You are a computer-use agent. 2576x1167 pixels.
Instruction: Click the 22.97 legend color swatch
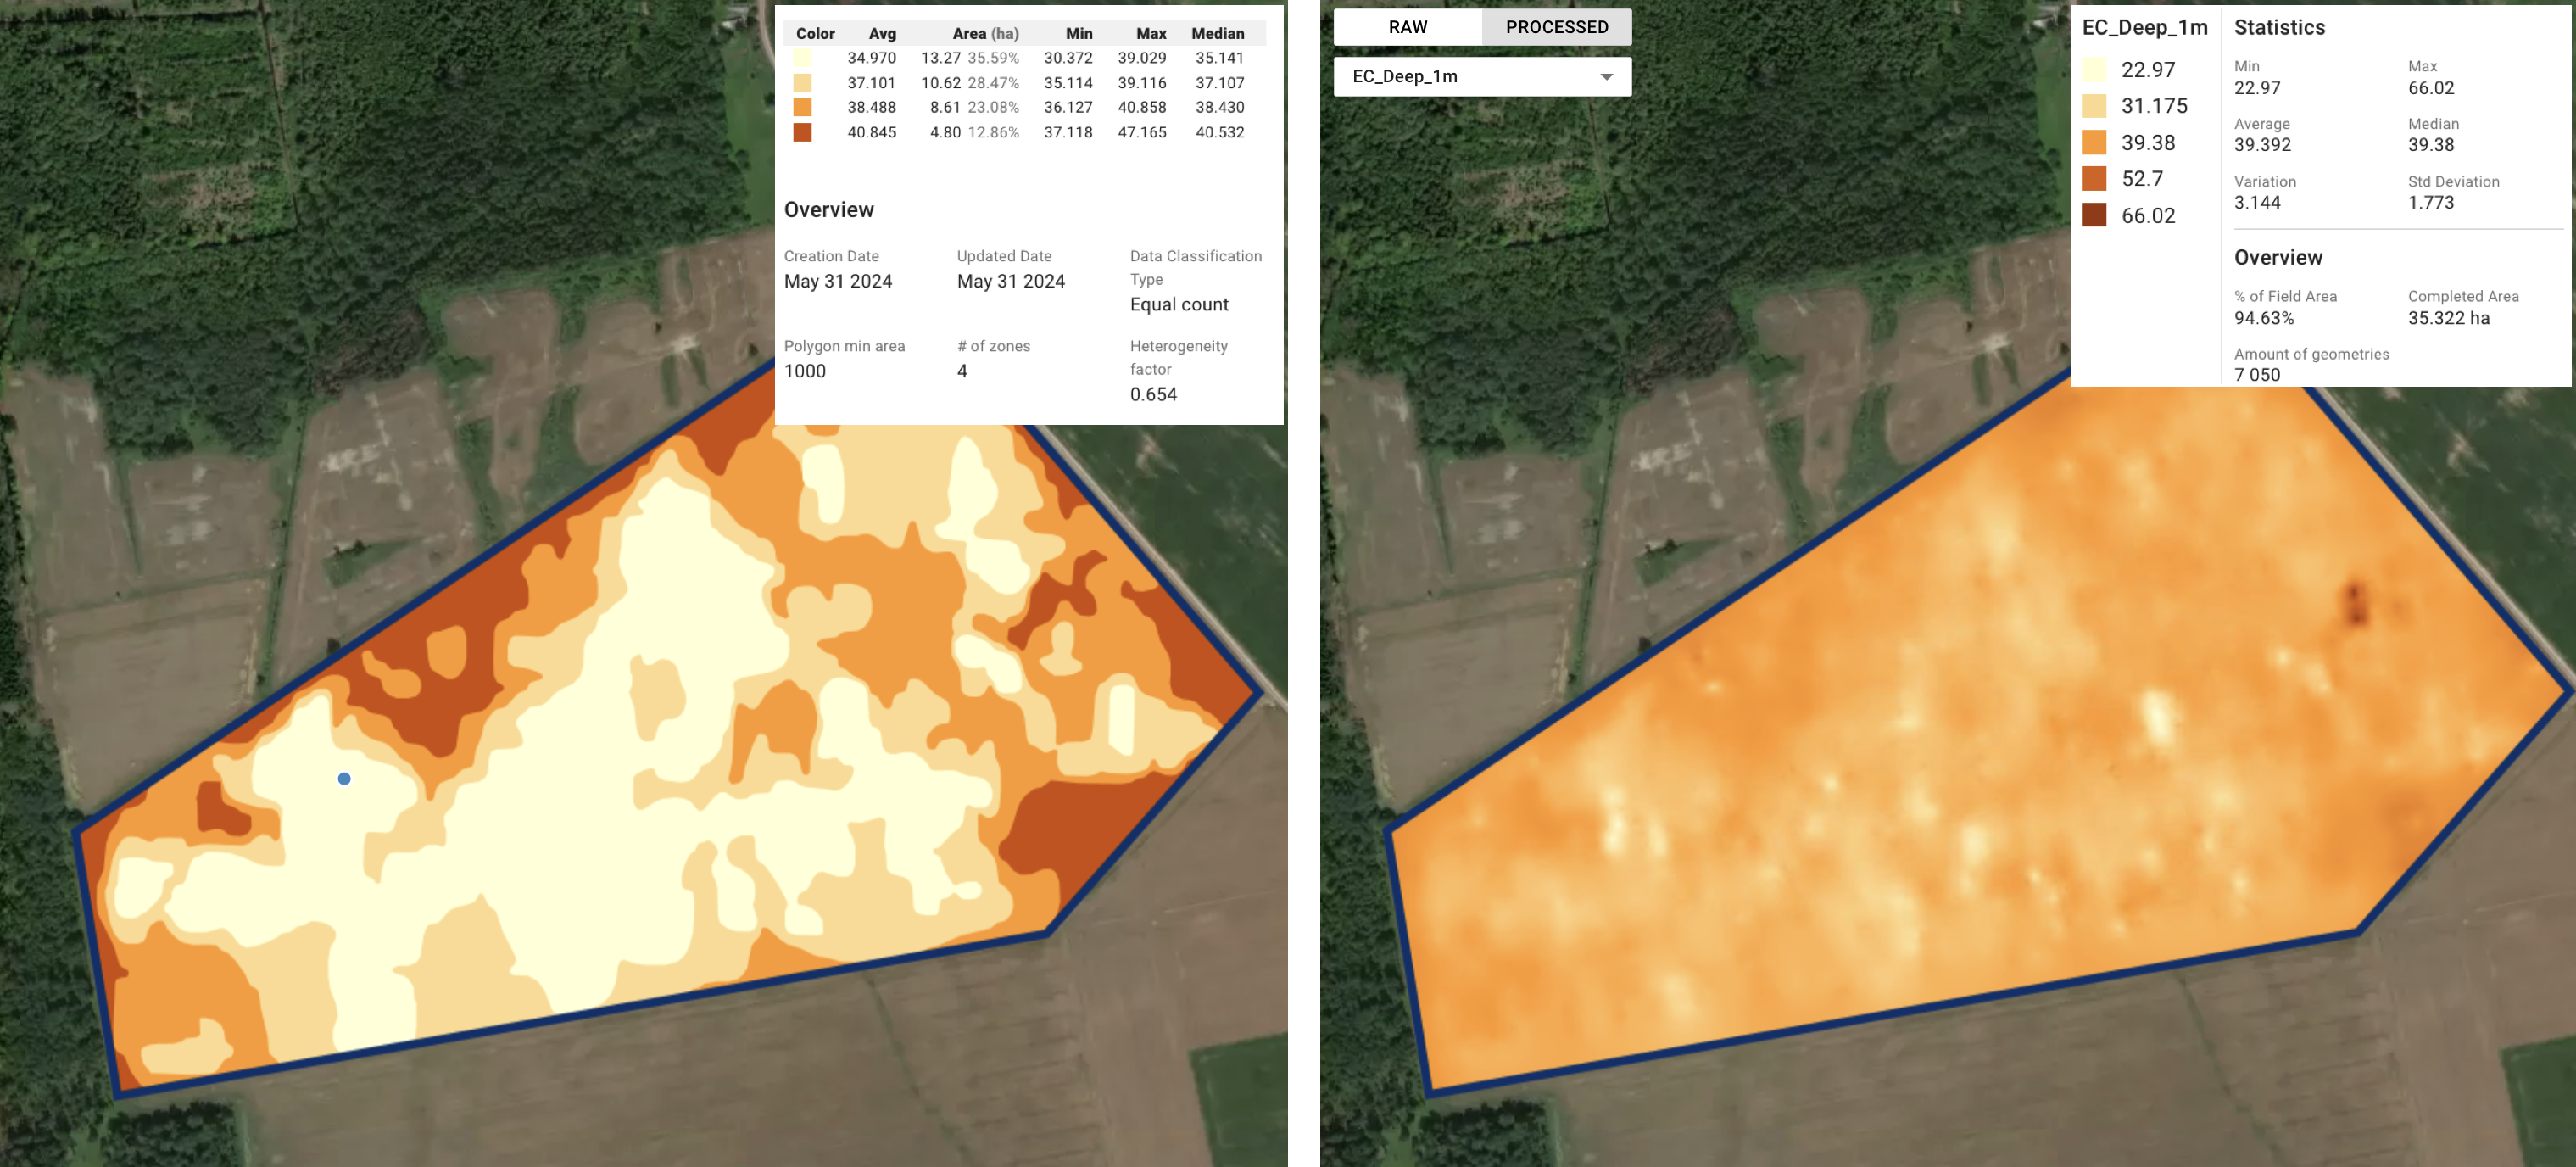(x=2093, y=70)
